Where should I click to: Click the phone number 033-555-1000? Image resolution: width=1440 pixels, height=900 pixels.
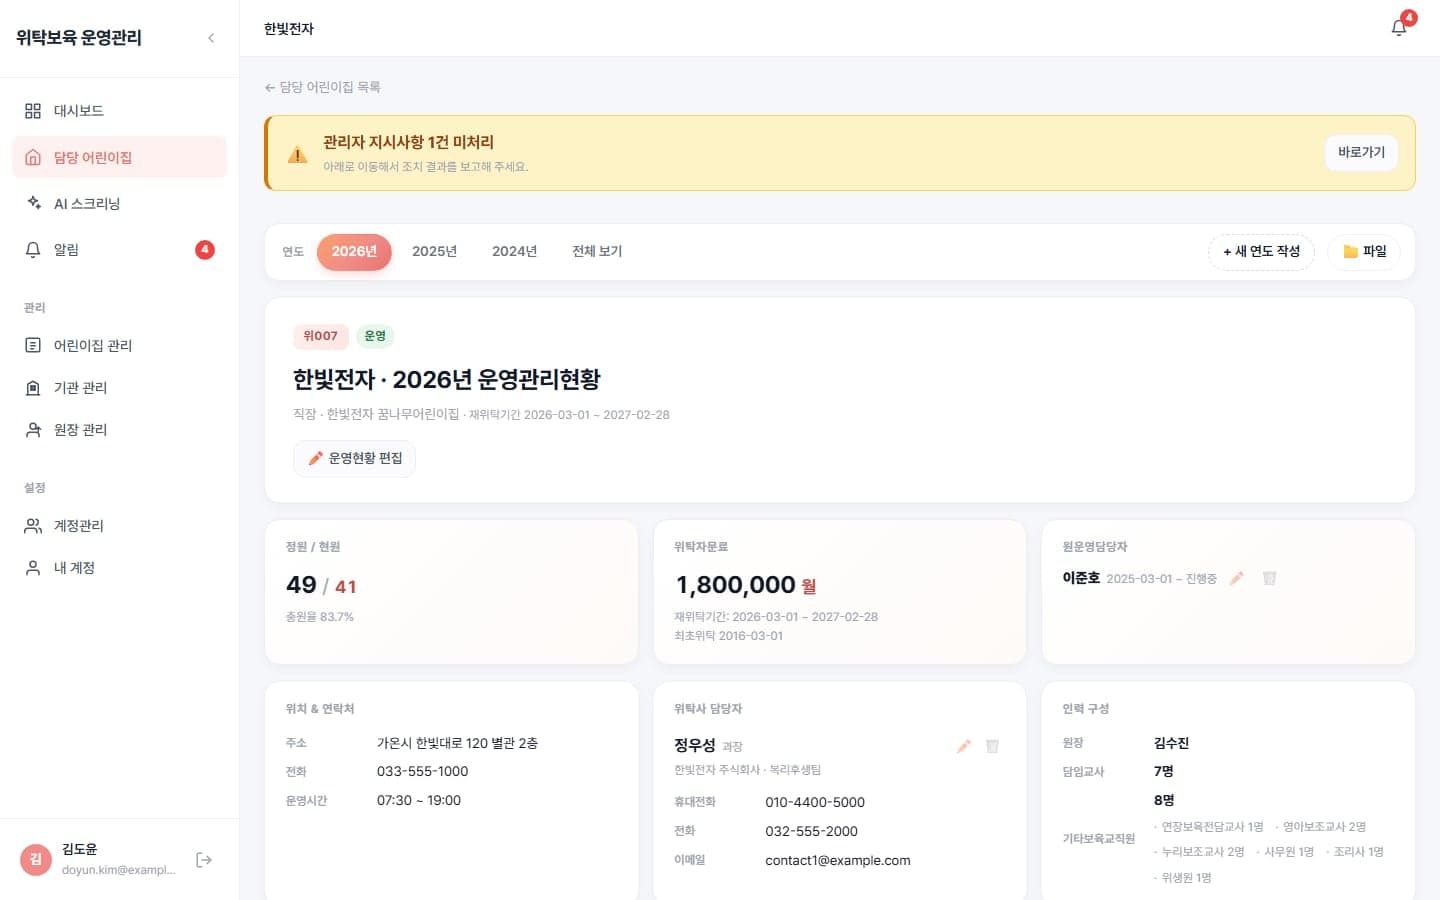click(422, 771)
